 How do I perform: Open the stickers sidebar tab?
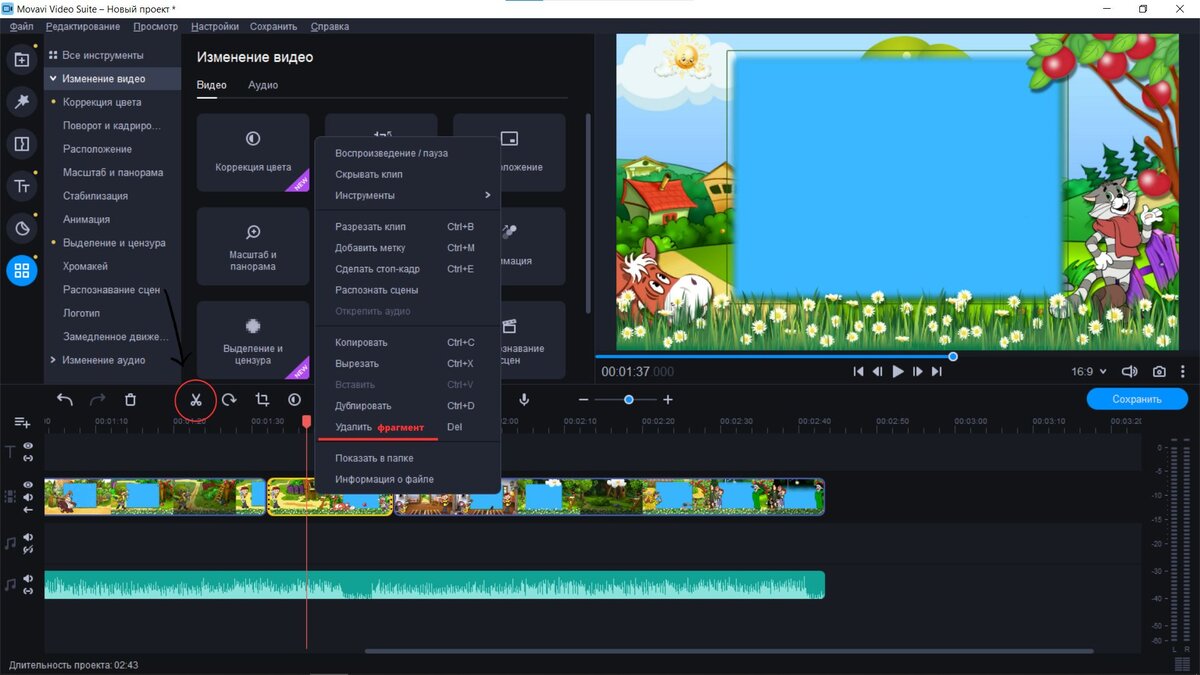21,228
